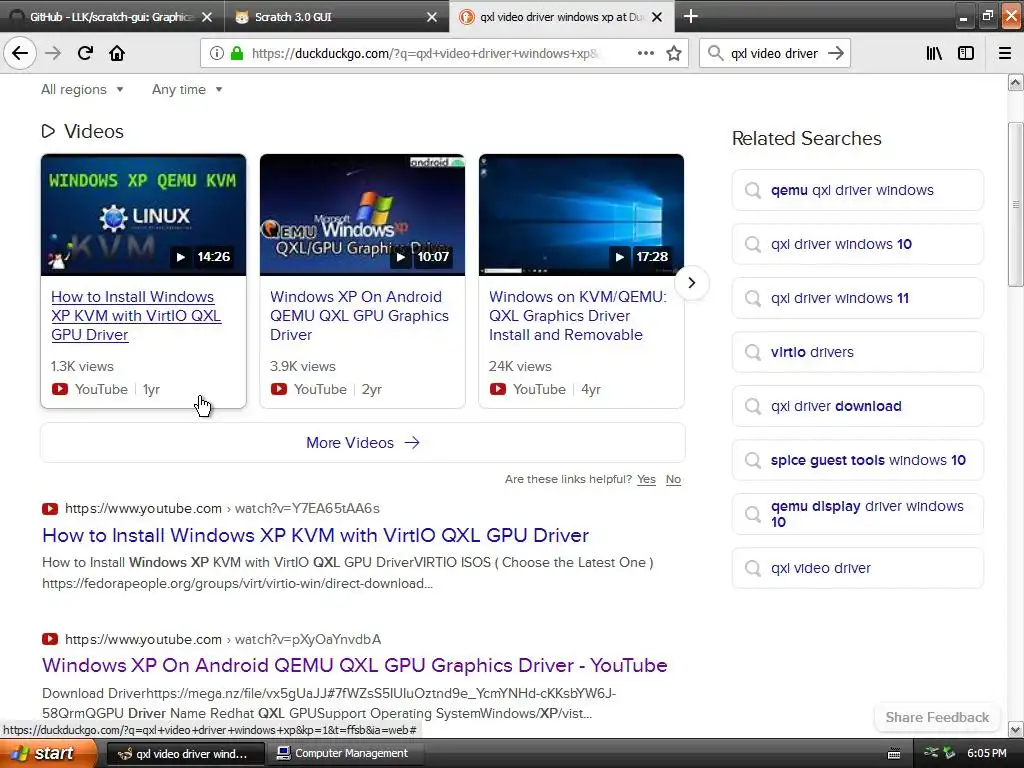Switch to GitHub LLK/scratch-gui tab
1024x768 pixels.
click(x=111, y=17)
